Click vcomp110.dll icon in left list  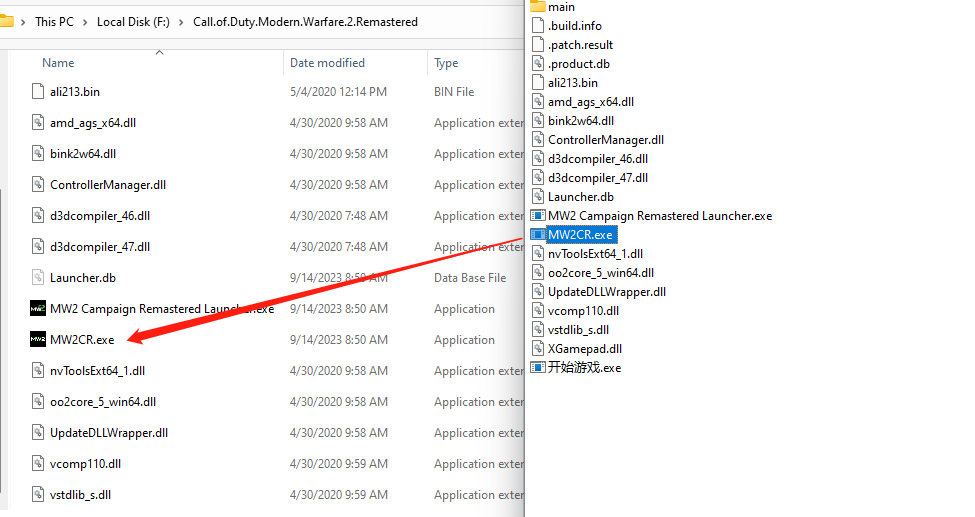pyautogui.click(x=38, y=463)
